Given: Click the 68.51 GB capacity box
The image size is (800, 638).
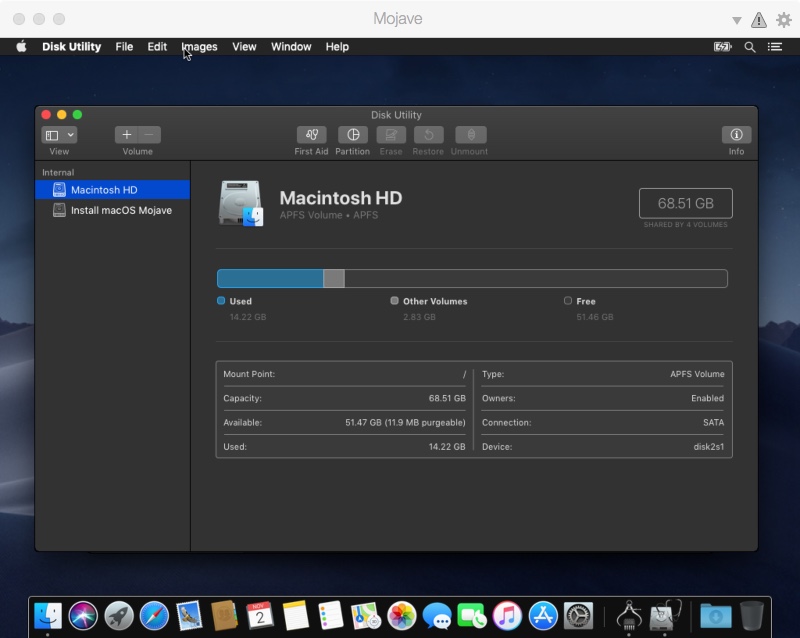Looking at the screenshot, I should (x=685, y=203).
